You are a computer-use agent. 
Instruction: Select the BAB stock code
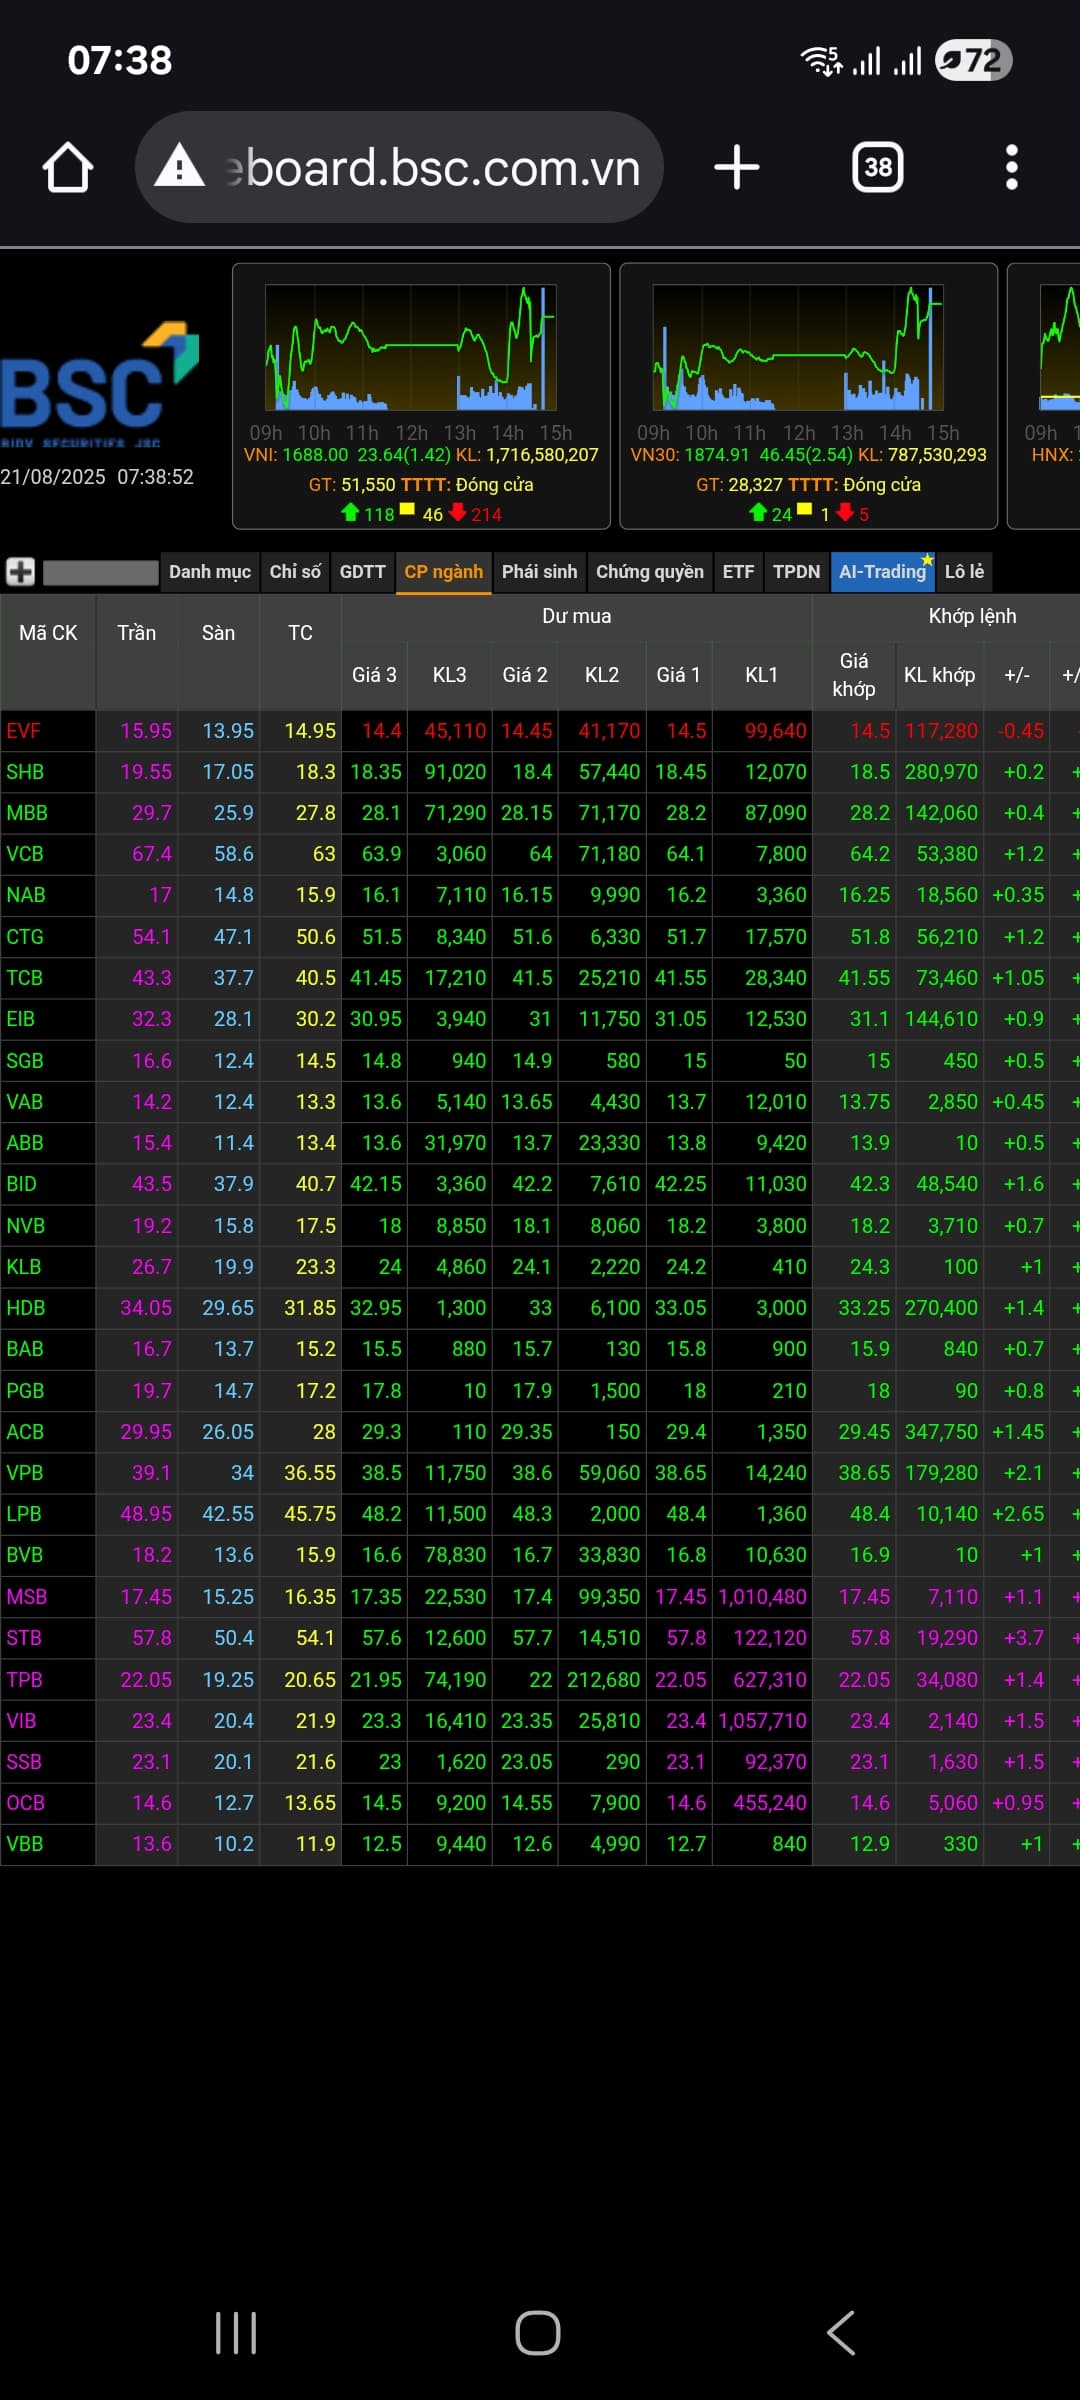(x=25, y=1349)
